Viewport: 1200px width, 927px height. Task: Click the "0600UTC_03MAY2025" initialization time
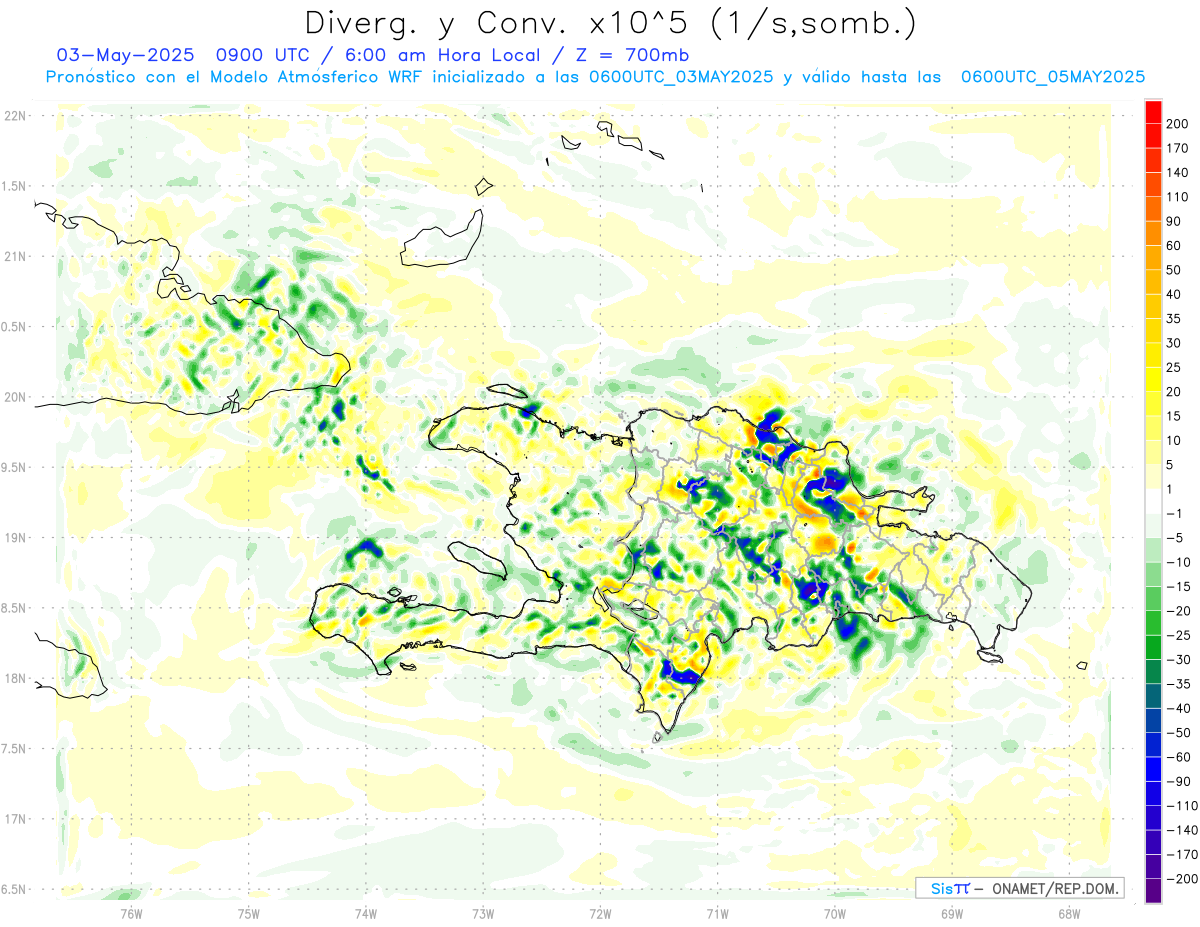pyautogui.click(x=681, y=77)
